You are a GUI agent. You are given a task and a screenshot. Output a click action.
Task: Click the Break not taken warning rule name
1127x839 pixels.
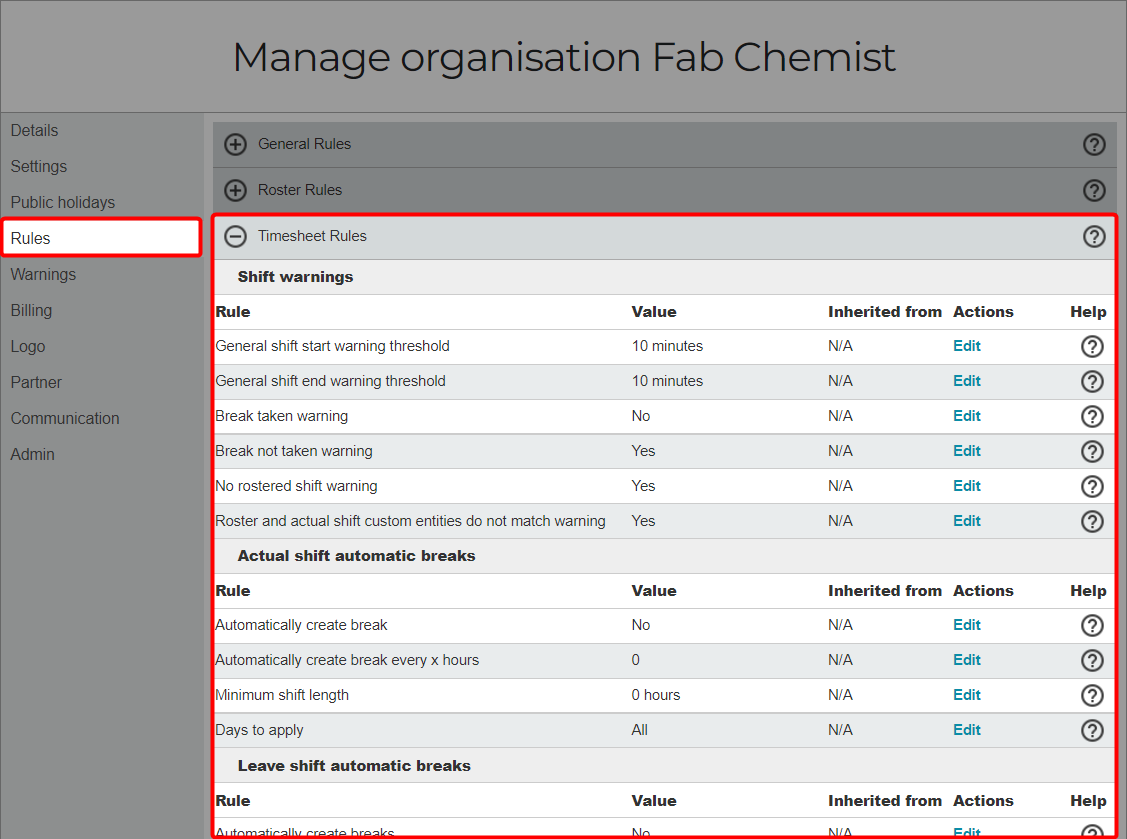click(x=294, y=451)
